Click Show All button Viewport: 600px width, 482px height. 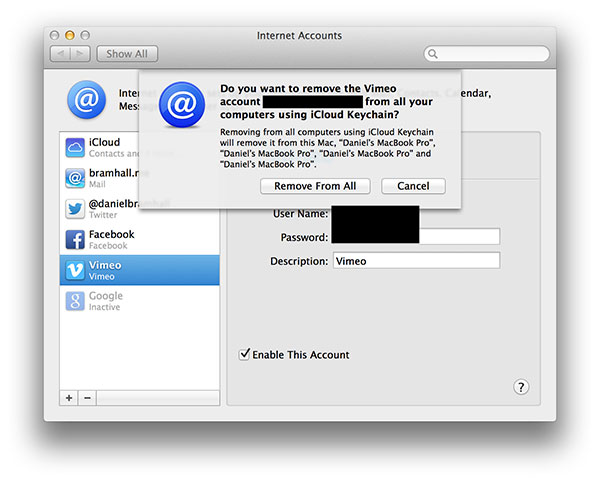[127, 54]
